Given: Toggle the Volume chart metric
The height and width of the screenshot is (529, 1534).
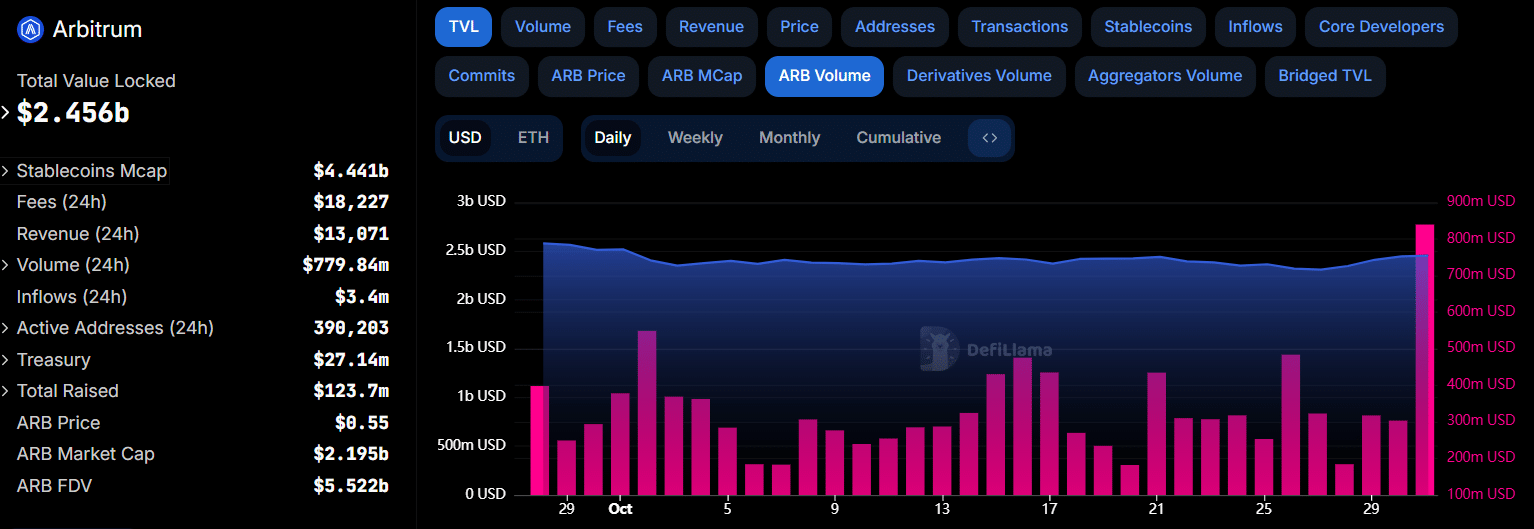Looking at the screenshot, I should tap(543, 27).
